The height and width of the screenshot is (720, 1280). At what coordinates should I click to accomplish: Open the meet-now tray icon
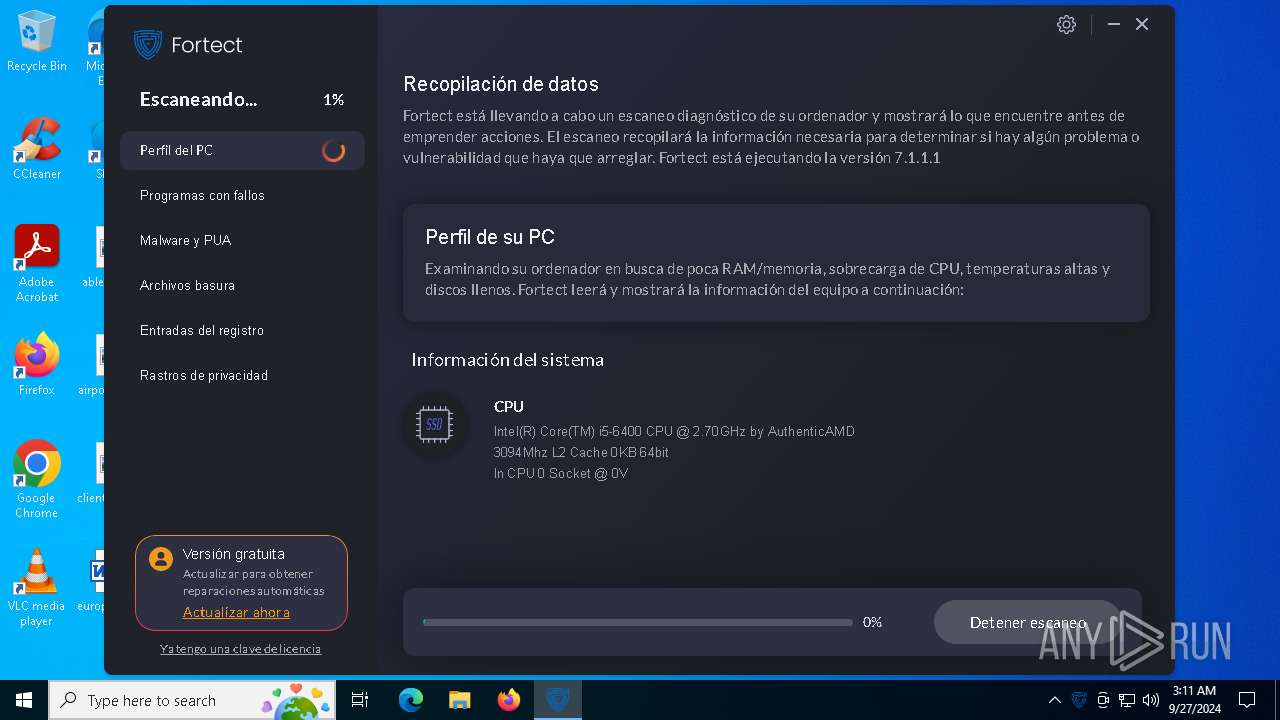point(1103,700)
